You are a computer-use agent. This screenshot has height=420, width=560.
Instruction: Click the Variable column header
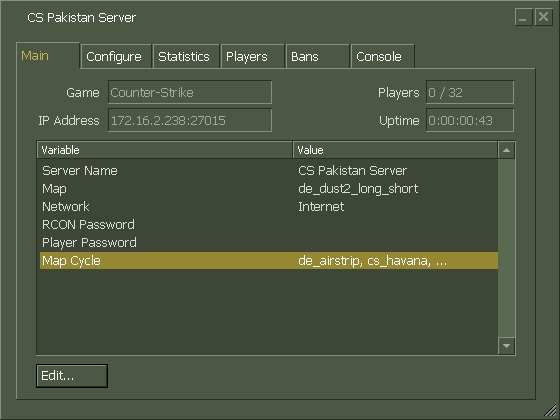tap(165, 150)
